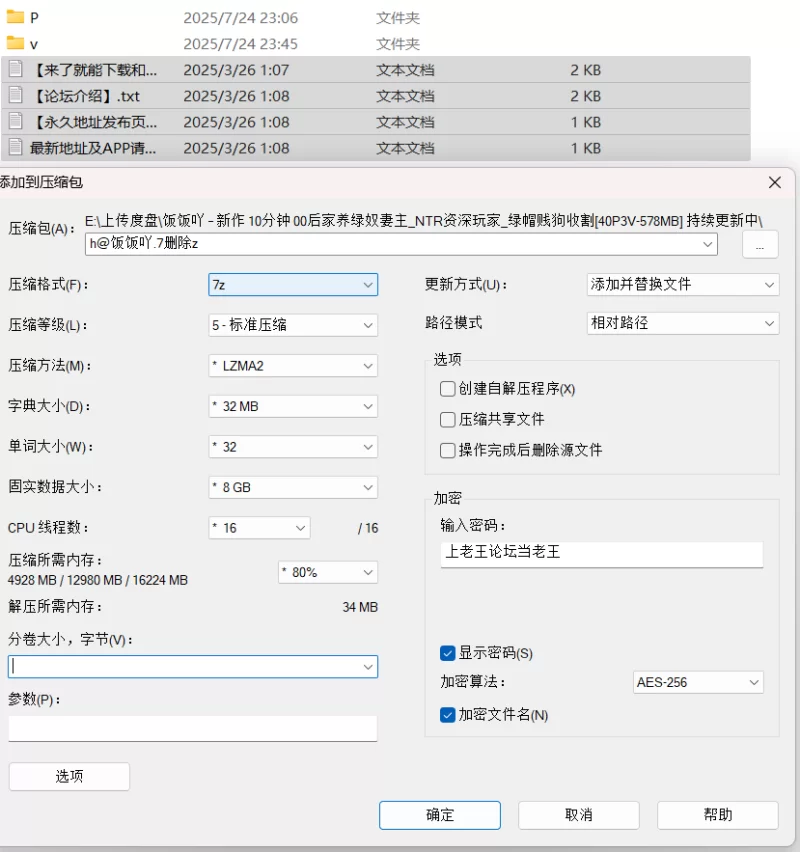Open 压缩等级 dropdown showing 5 - 标准压缩
The width and height of the screenshot is (800, 852).
[x=293, y=325]
